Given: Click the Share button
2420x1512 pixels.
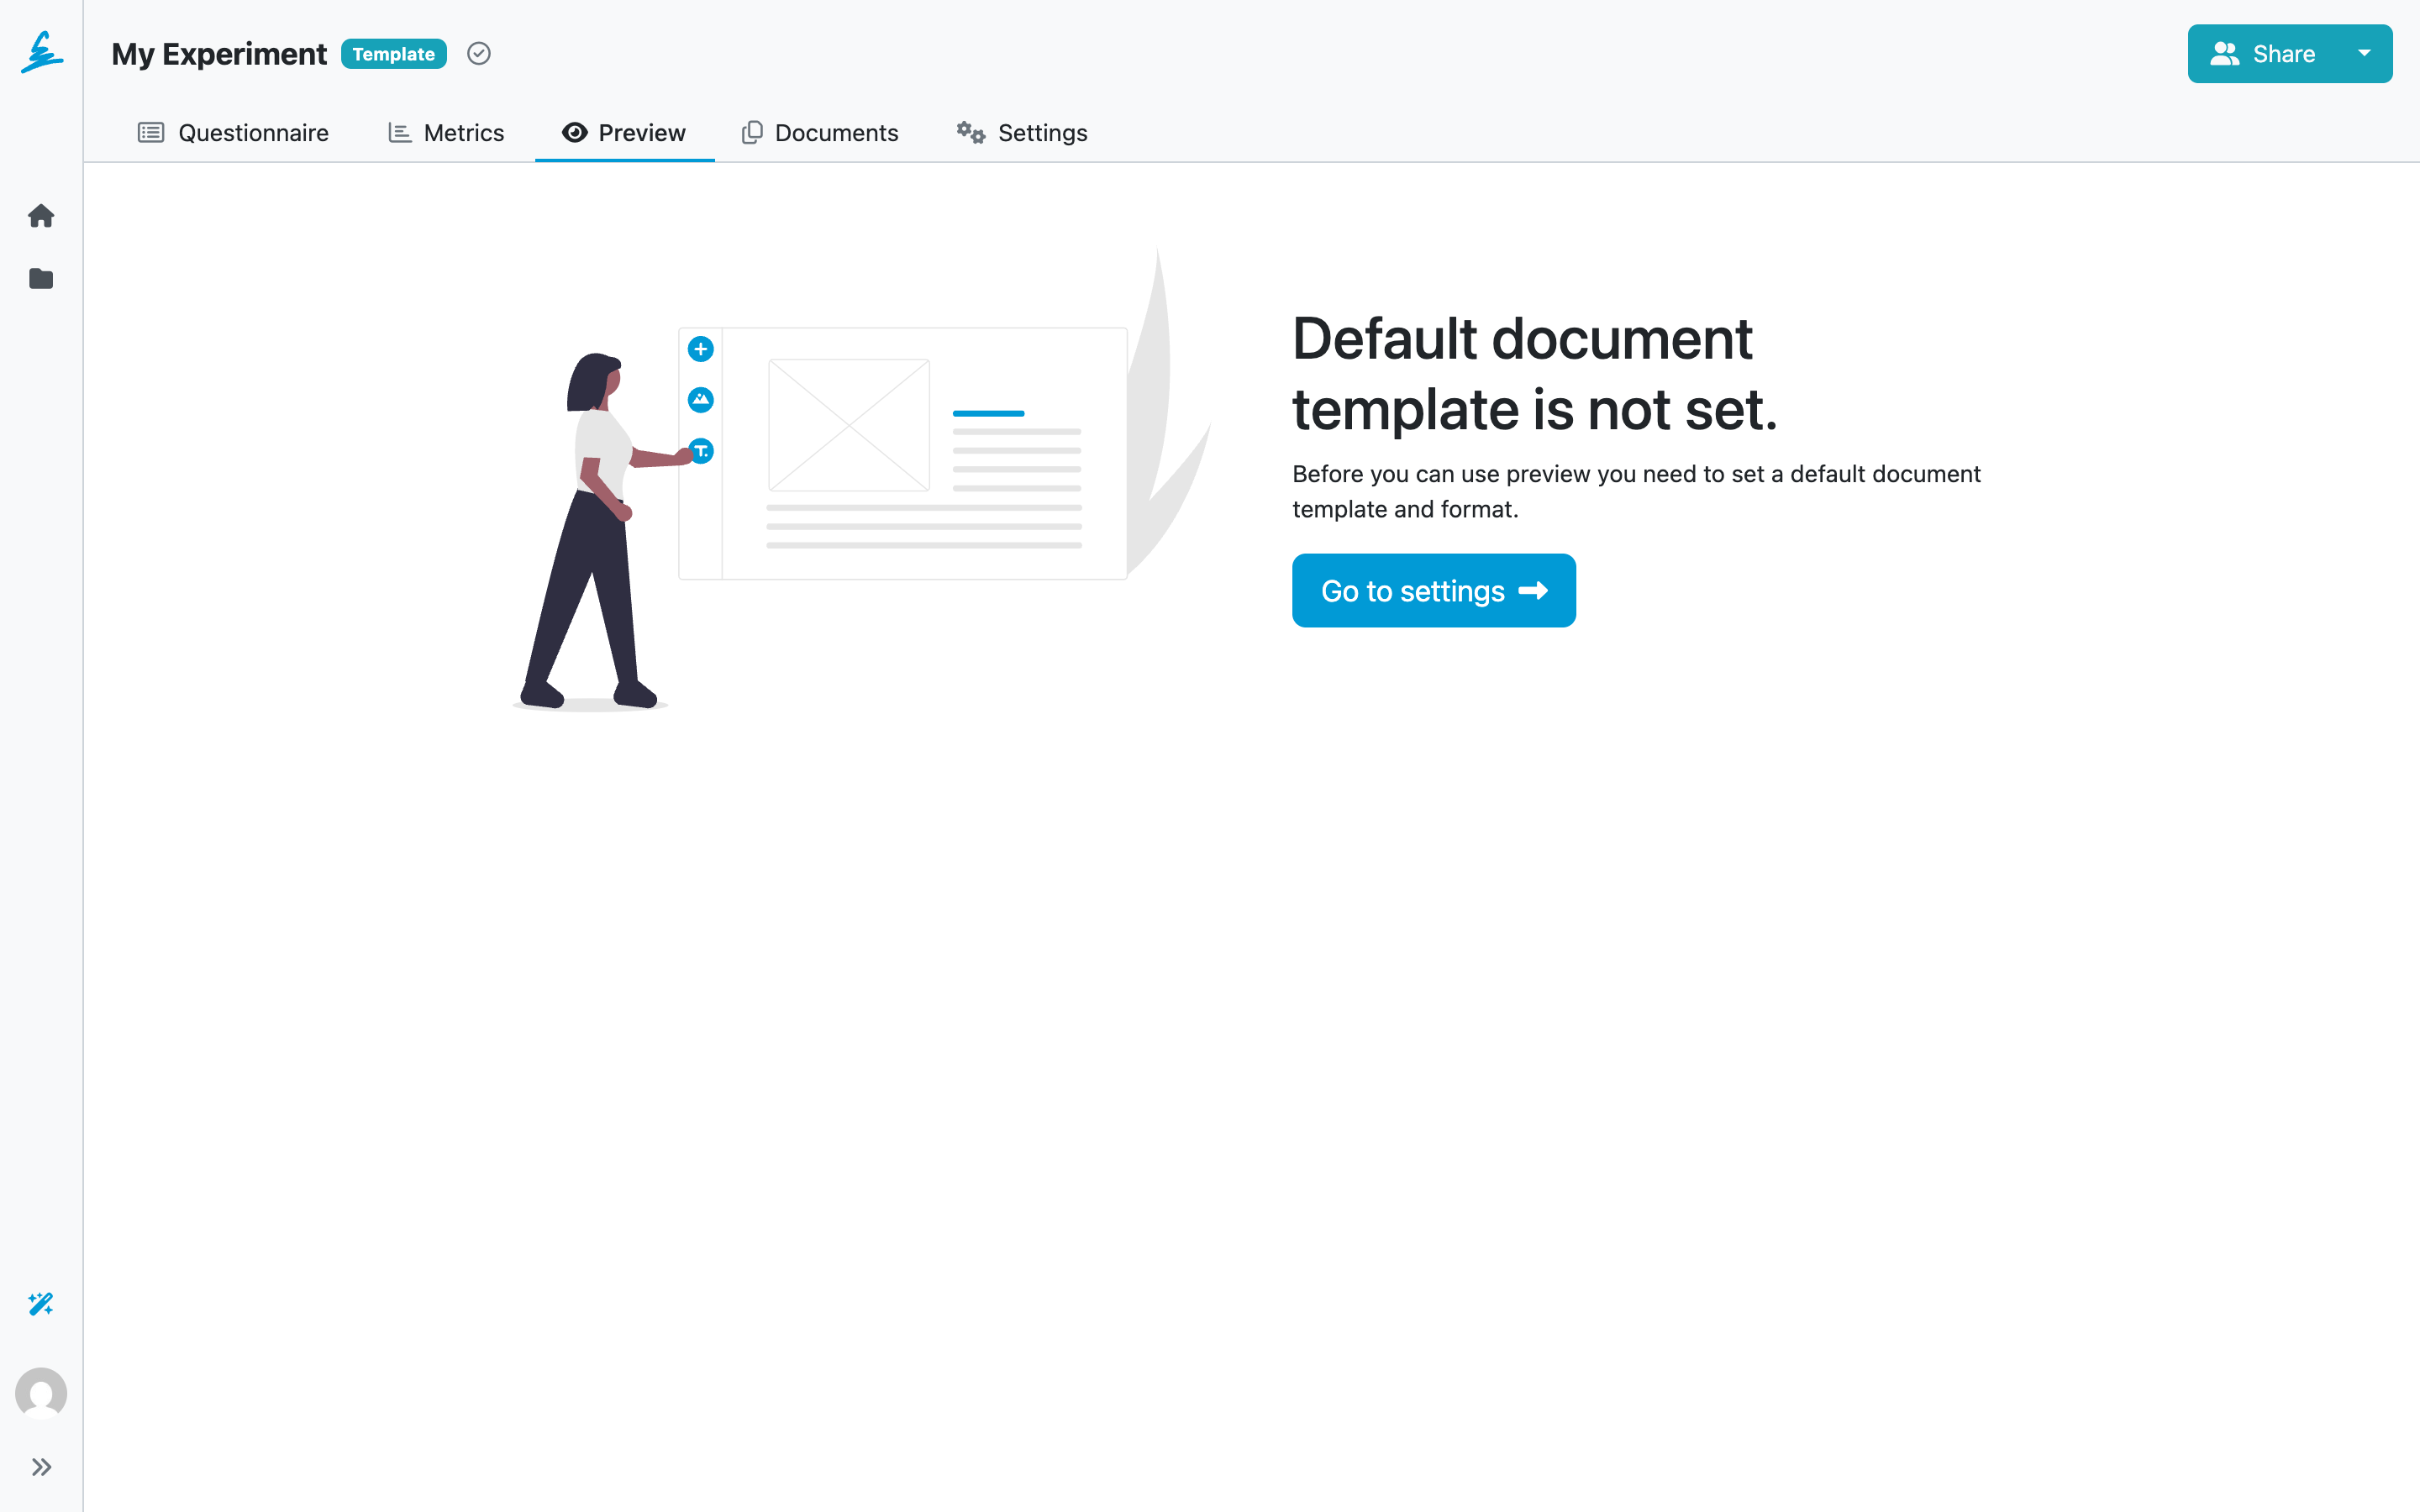Looking at the screenshot, I should [2262, 54].
